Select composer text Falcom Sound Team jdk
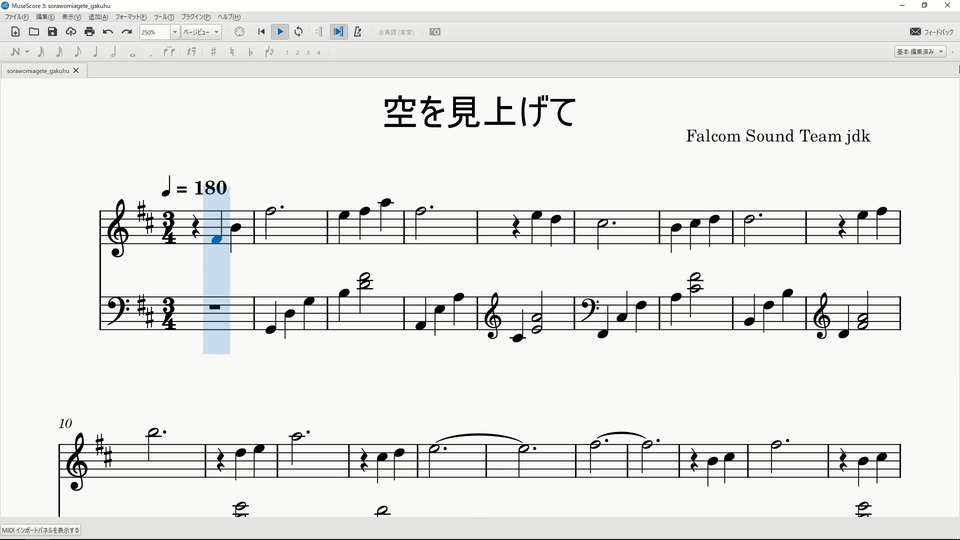The width and height of the screenshot is (960, 540). click(x=778, y=136)
